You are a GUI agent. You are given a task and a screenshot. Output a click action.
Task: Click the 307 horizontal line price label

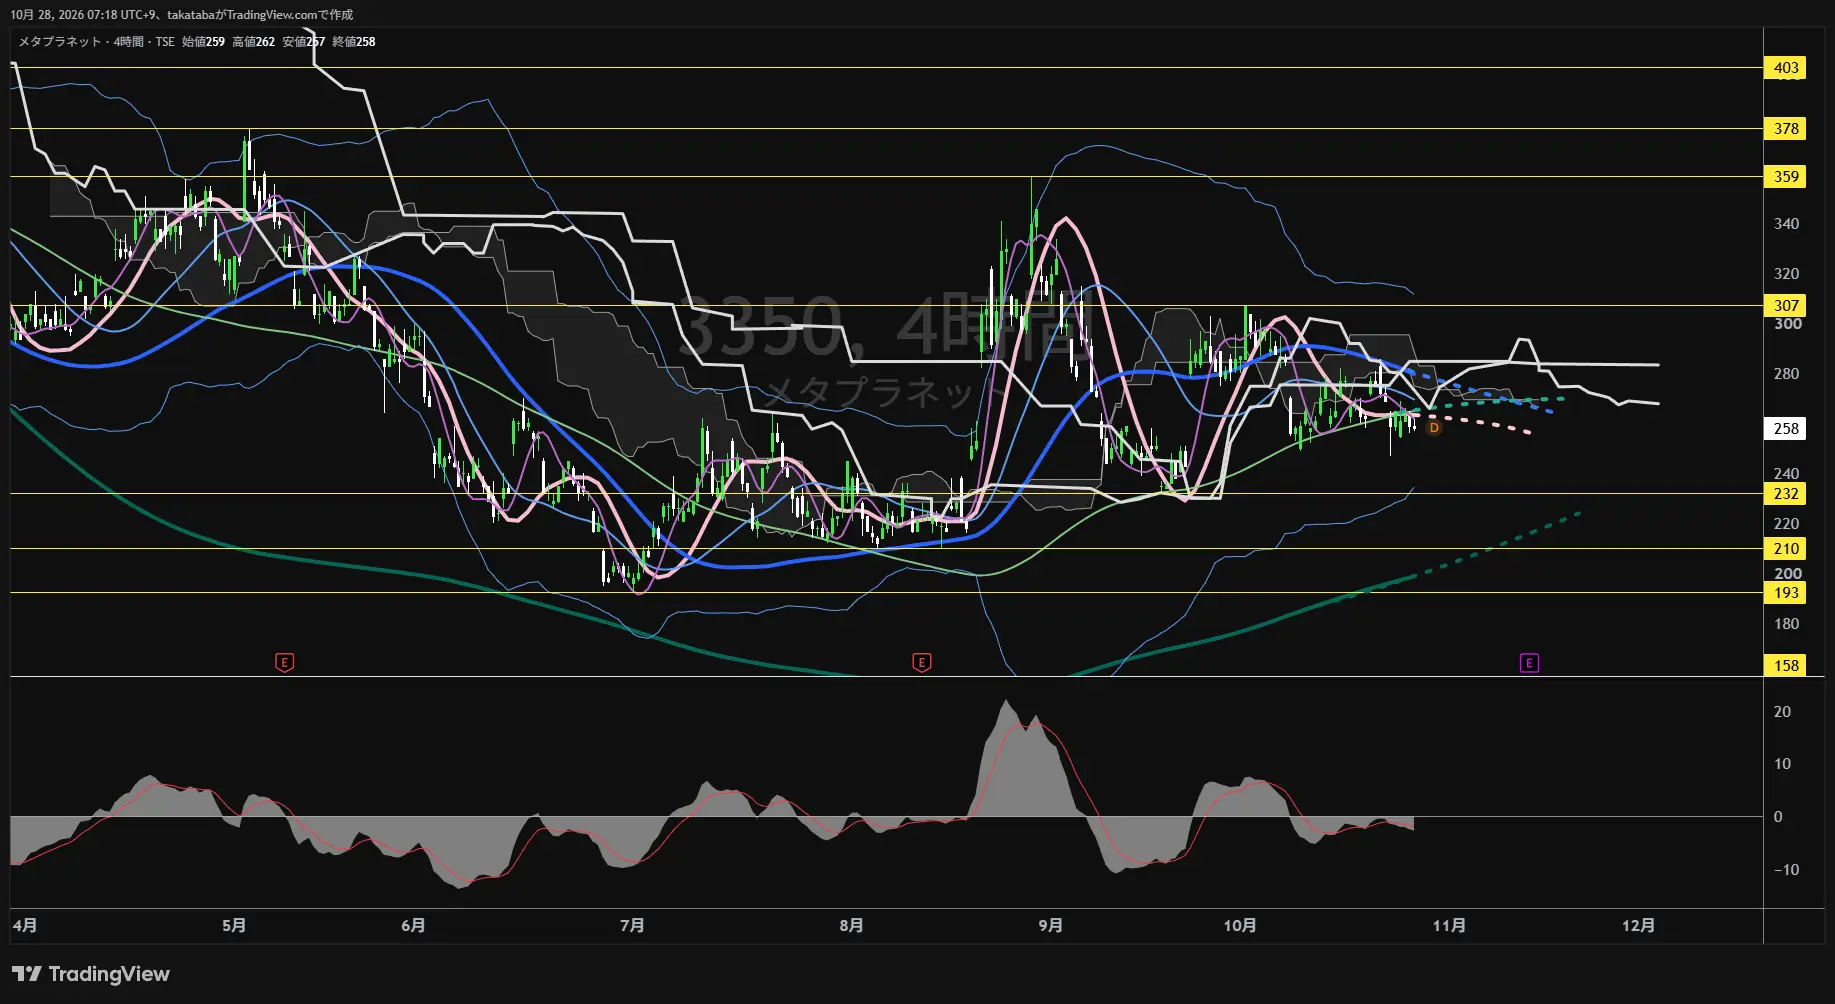pyautogui.click(x=1786, y=305)
